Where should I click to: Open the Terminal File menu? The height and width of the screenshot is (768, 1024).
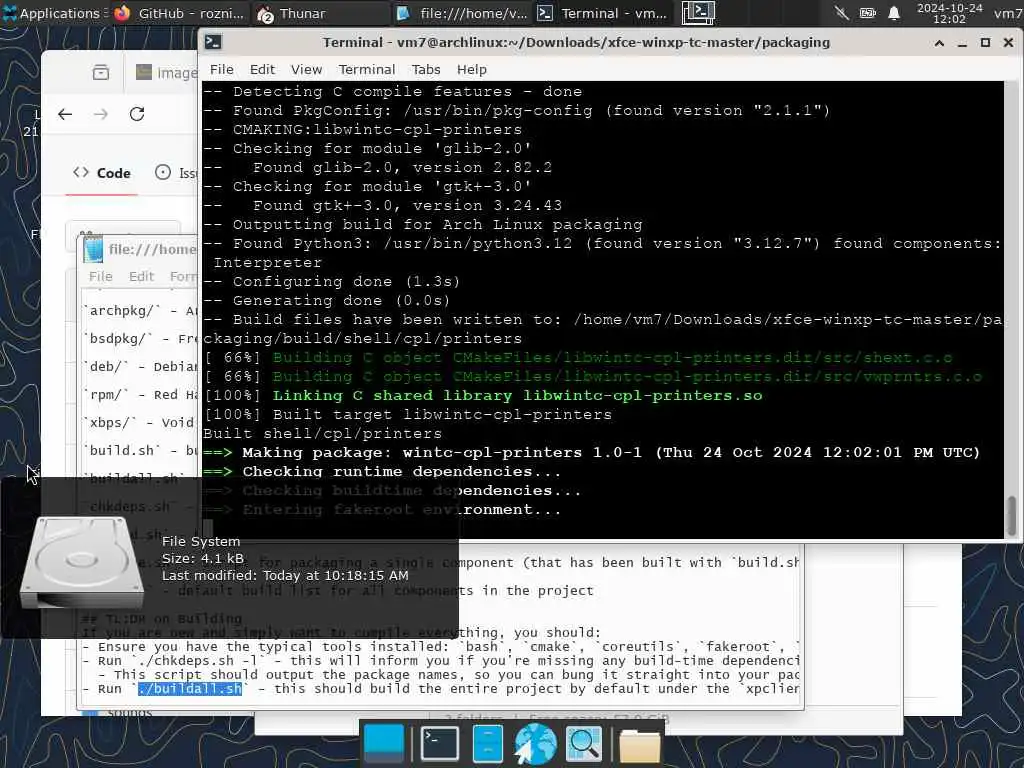tap(221, 69)
